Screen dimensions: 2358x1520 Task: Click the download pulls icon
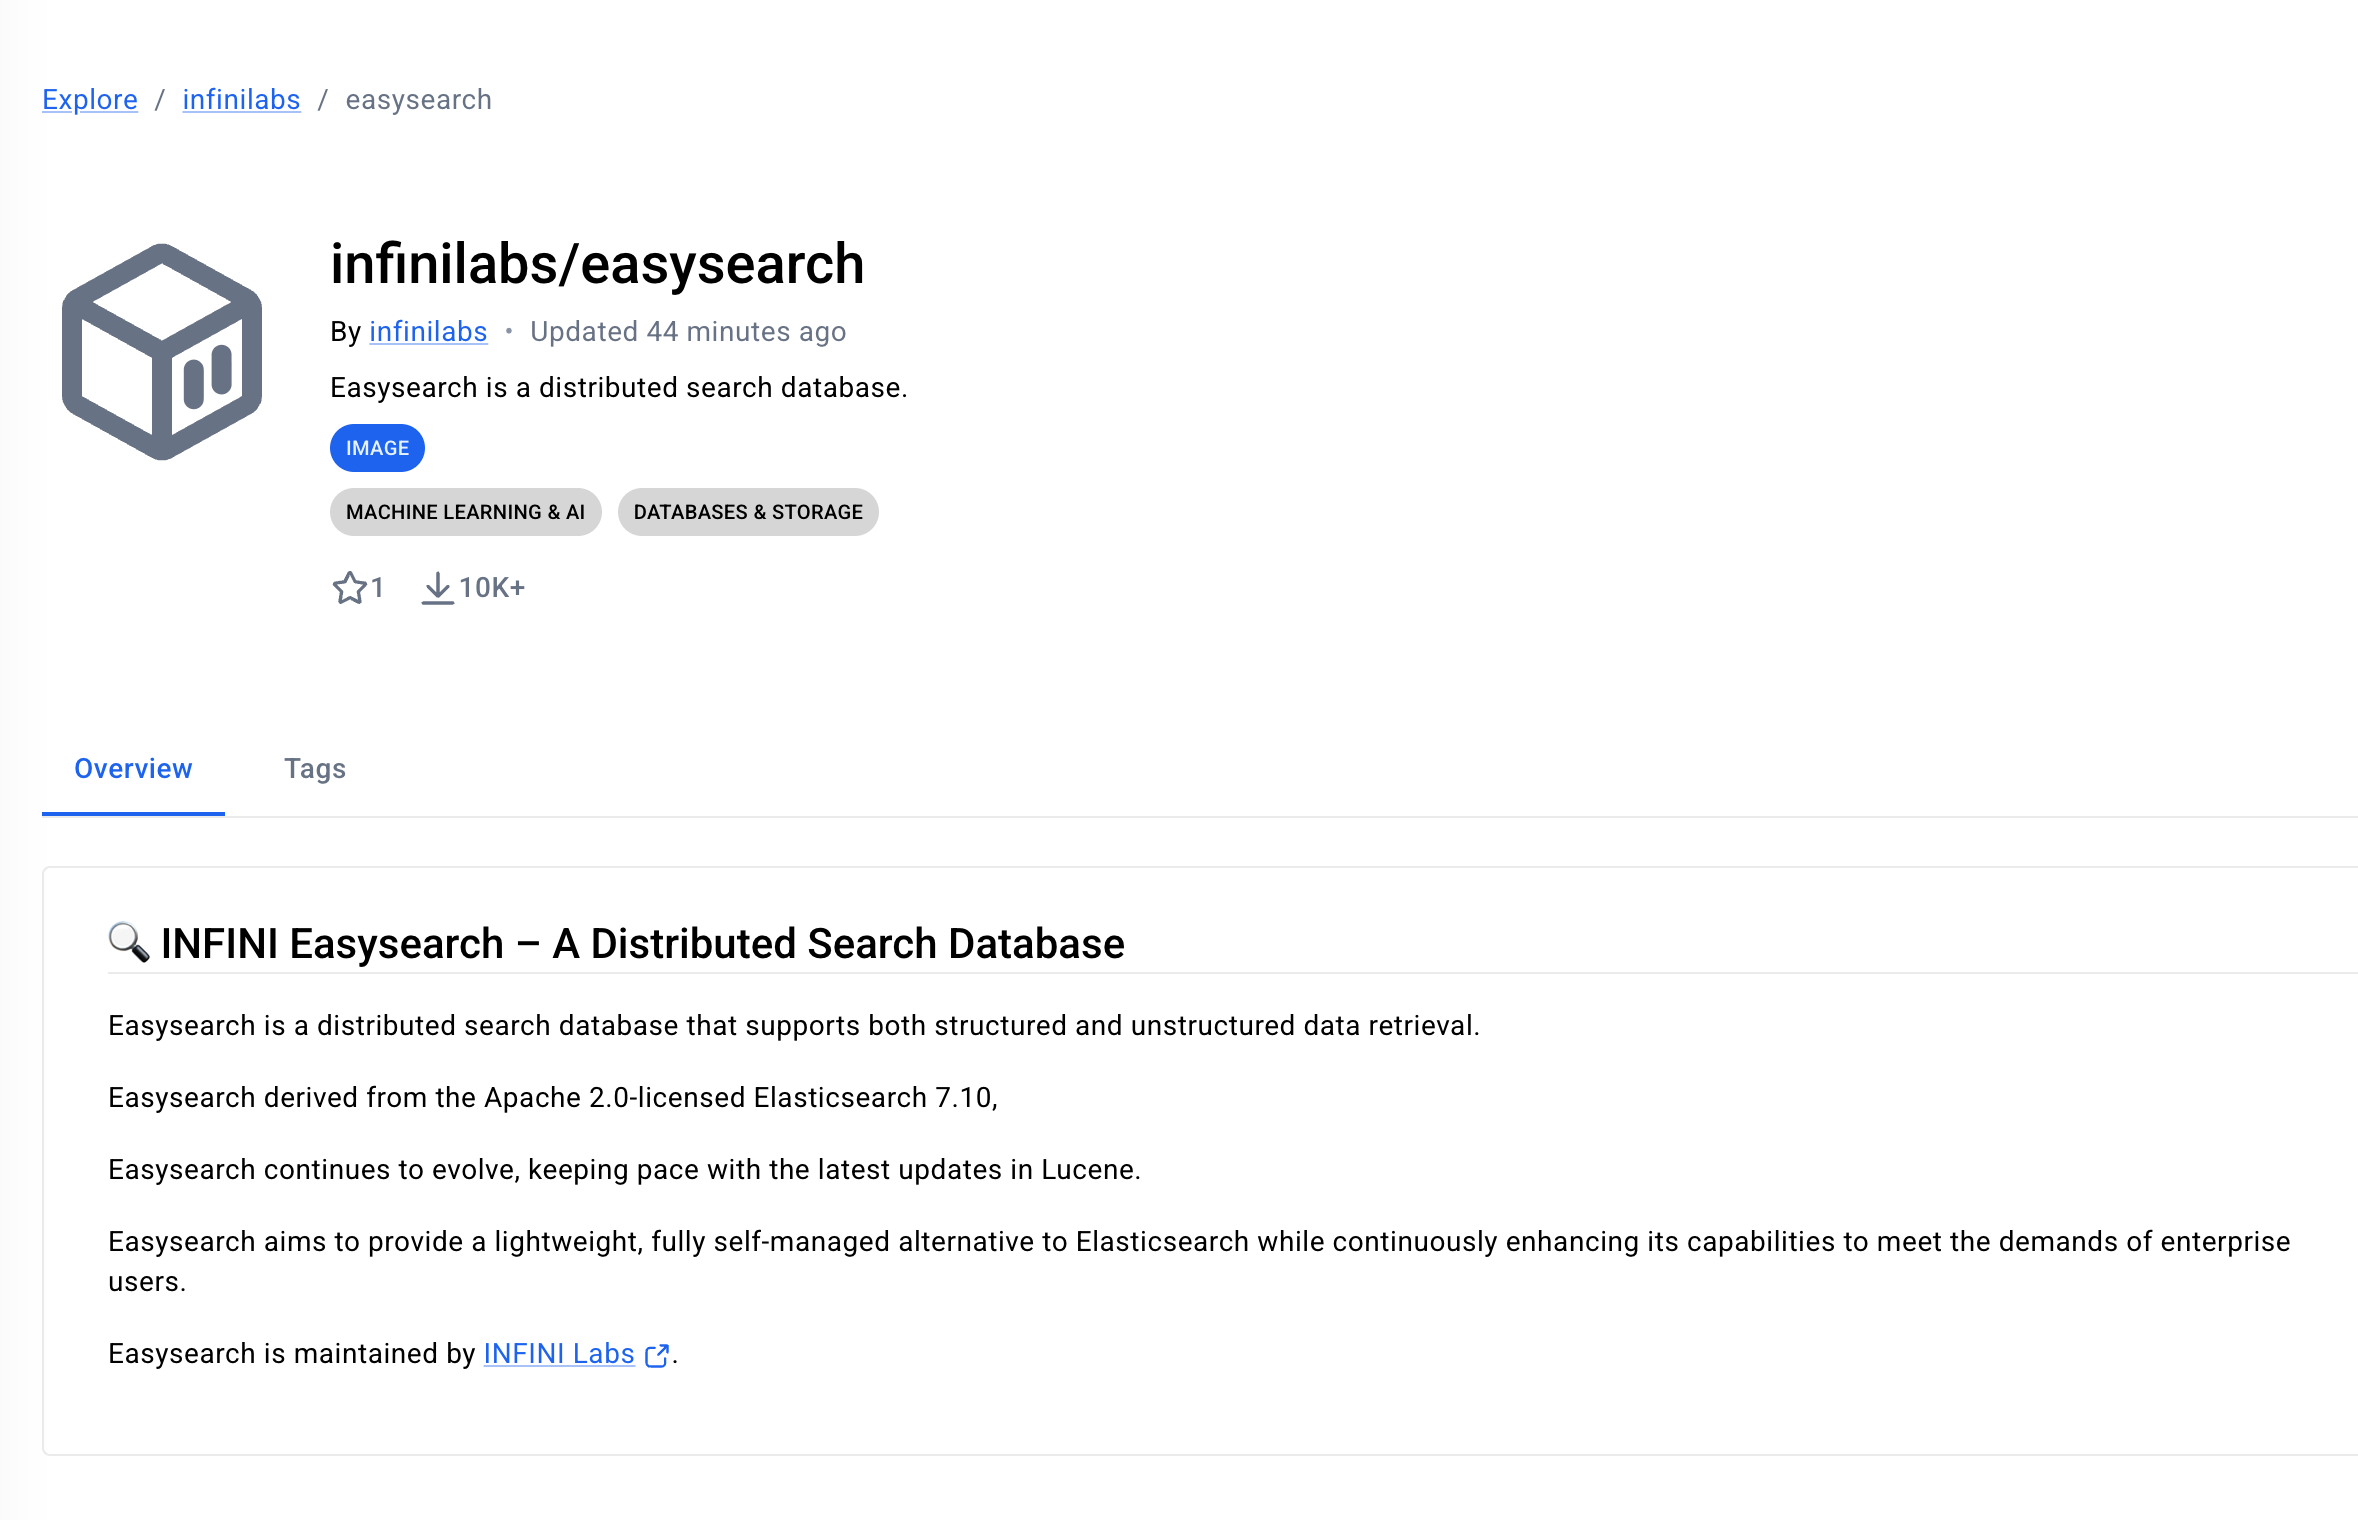coord(437,588)
